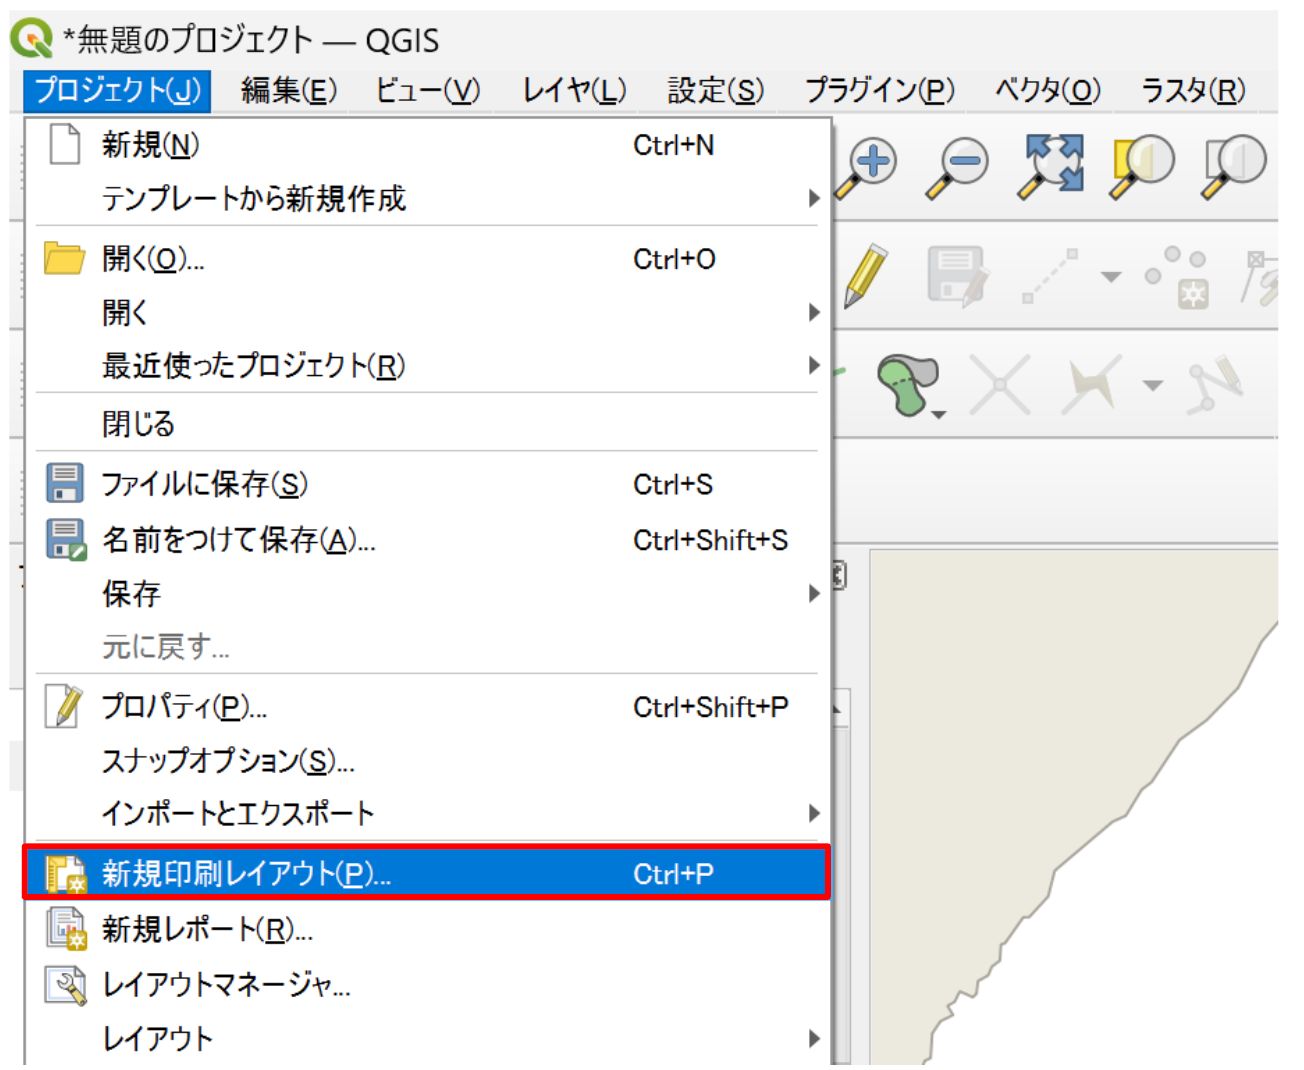The width and height of the screenshot is (1304, 1070).
Task: Click the QGIS logo in the title bar
Action: point(31,39)
